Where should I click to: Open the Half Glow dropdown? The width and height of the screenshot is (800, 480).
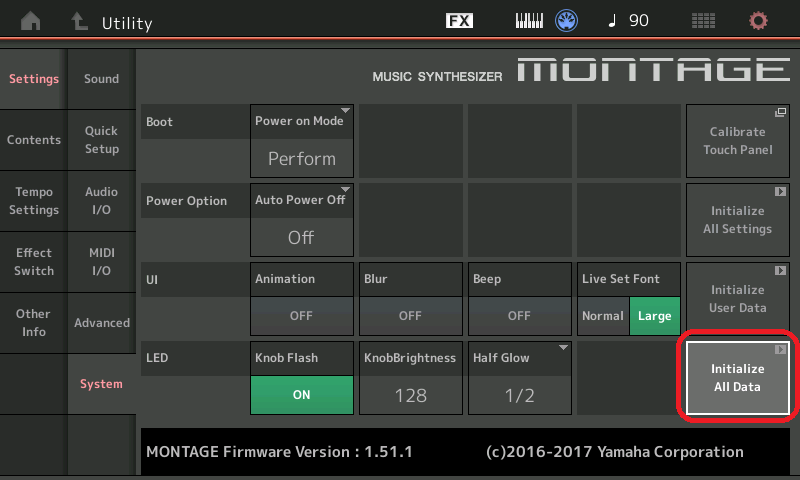point(518,376)
